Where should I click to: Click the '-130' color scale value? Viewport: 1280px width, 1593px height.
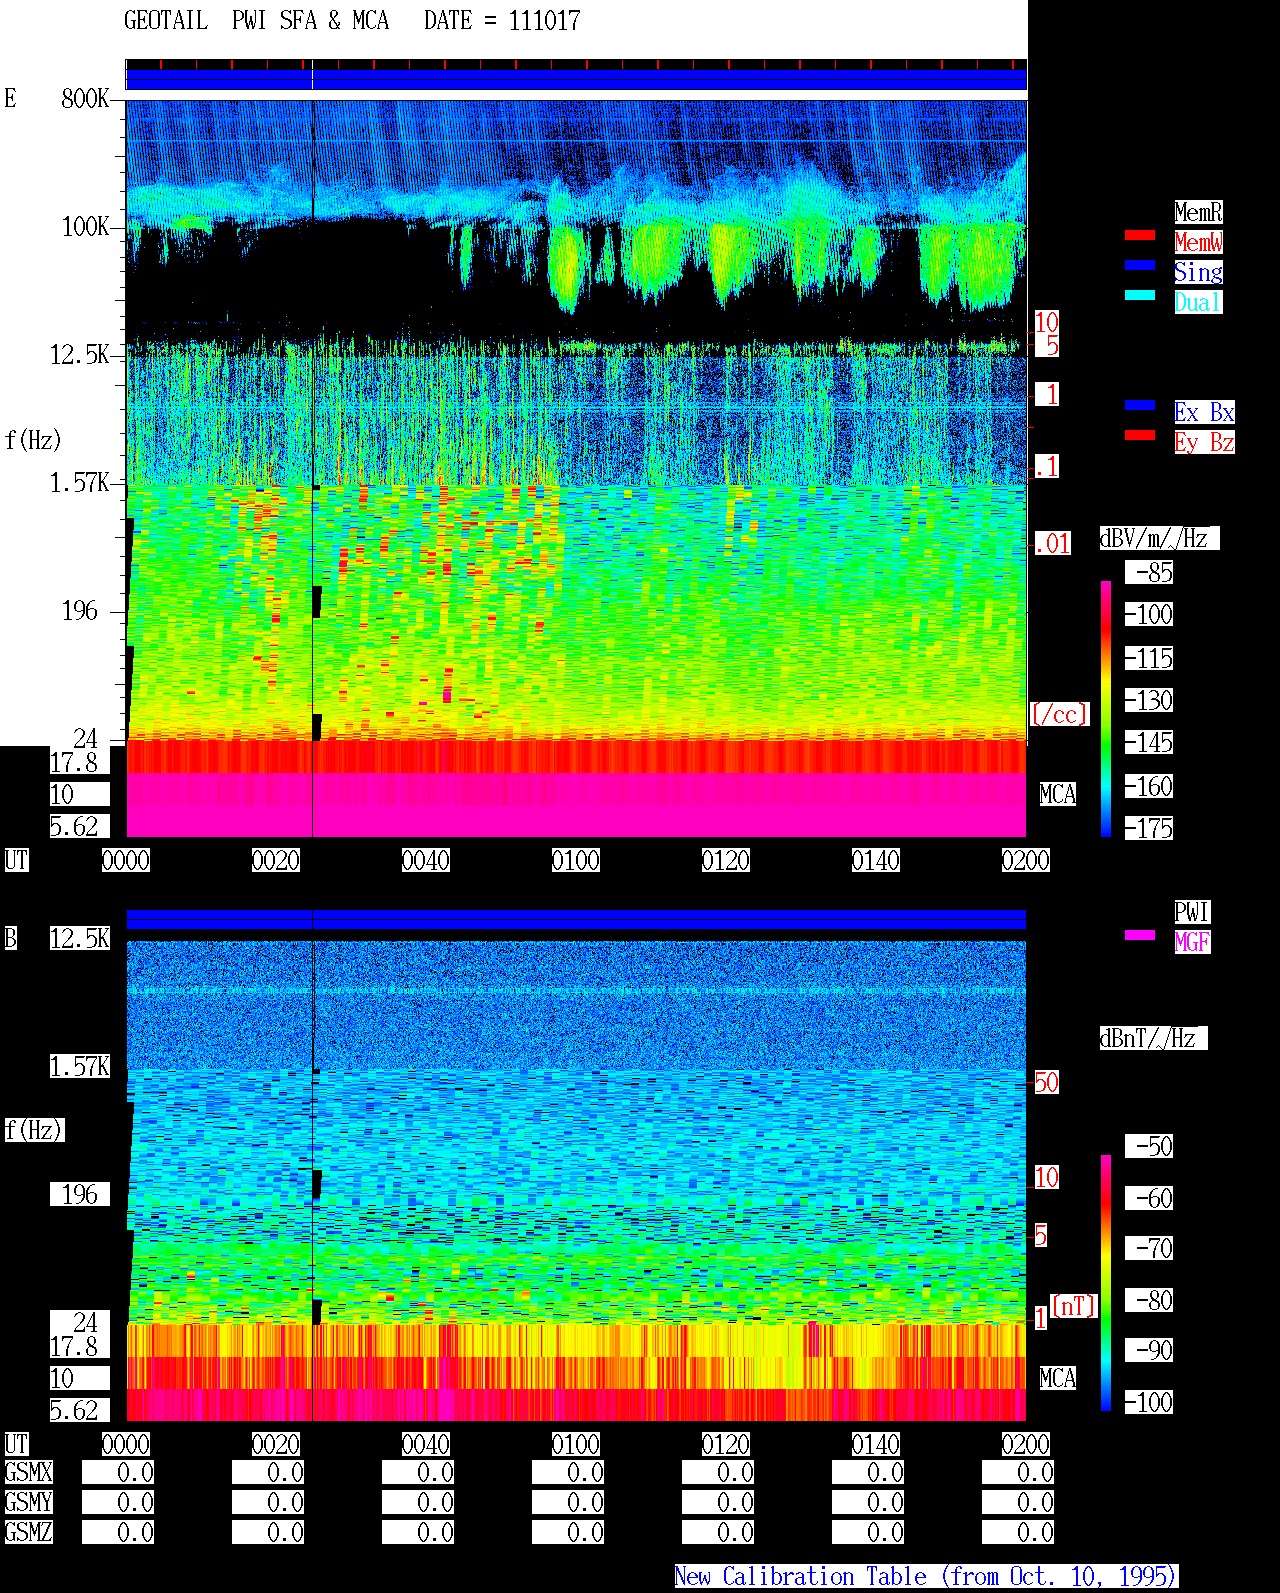click(1149, 701)
